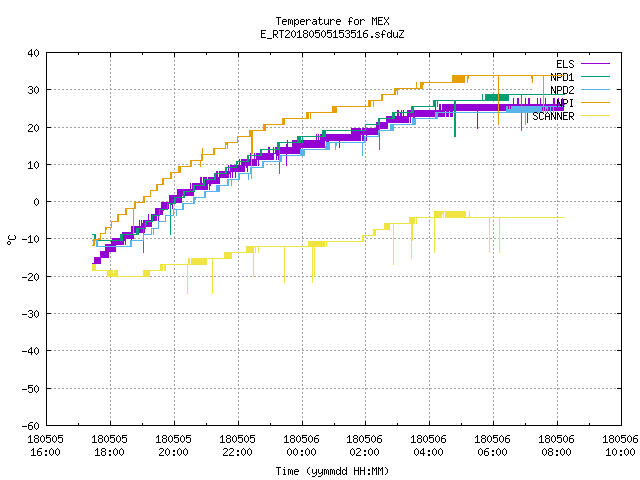Click the y-axis label 20

click(x=33, y=128)
